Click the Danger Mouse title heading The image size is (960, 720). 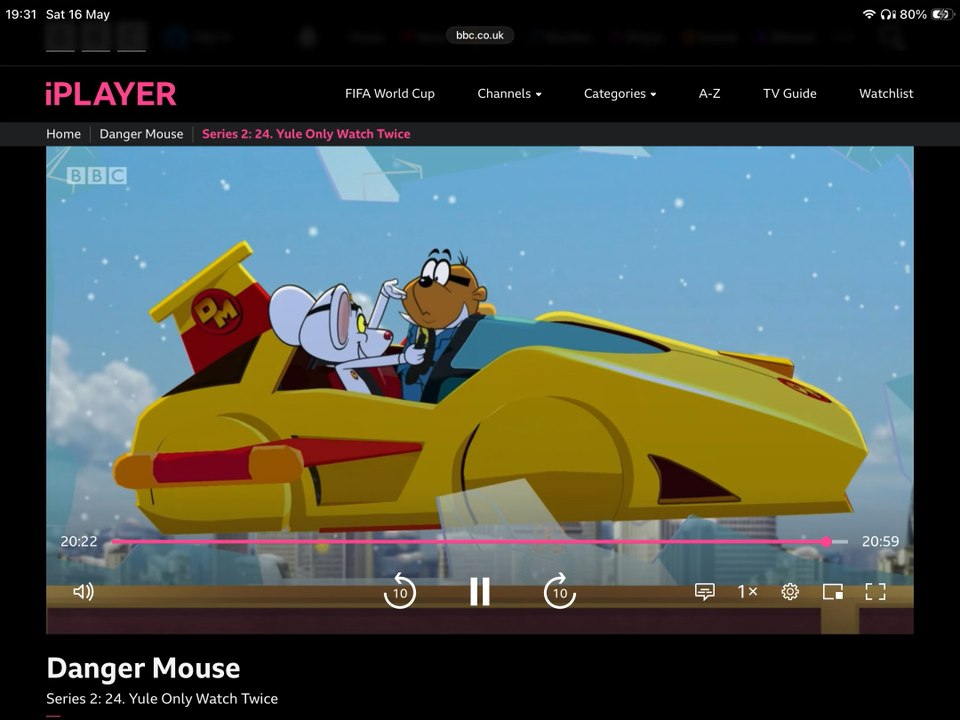click(x=143, y=668)
